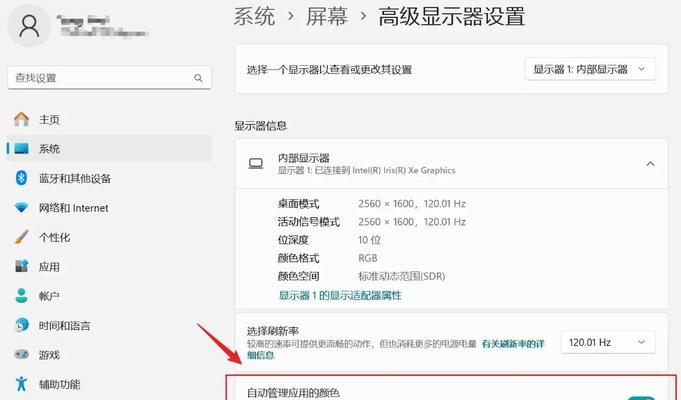Click the Time and language globe icon
Image resolution: width=681 pixels, height=400 pixels.
coord(21,325)
